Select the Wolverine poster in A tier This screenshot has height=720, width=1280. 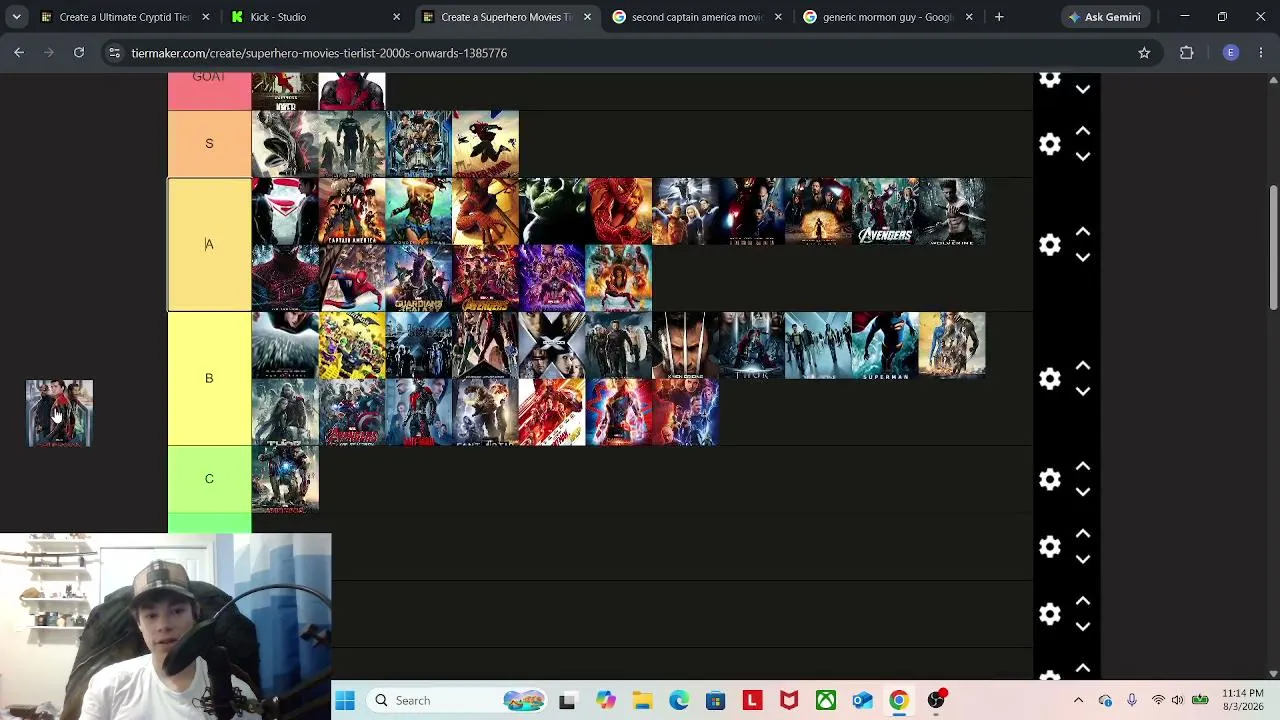coord(952,211)
